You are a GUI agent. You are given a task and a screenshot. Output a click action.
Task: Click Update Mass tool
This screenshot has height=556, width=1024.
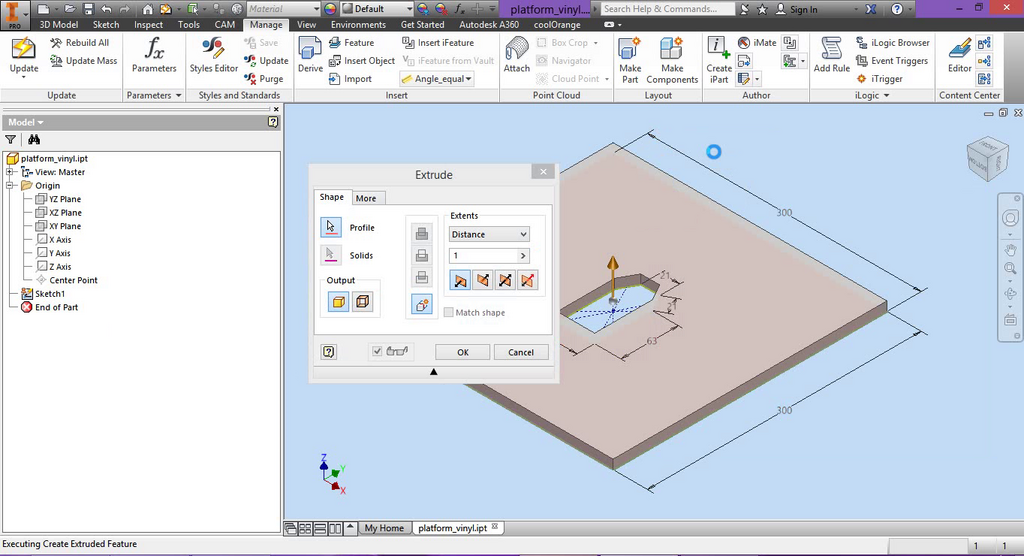(84, 61)
